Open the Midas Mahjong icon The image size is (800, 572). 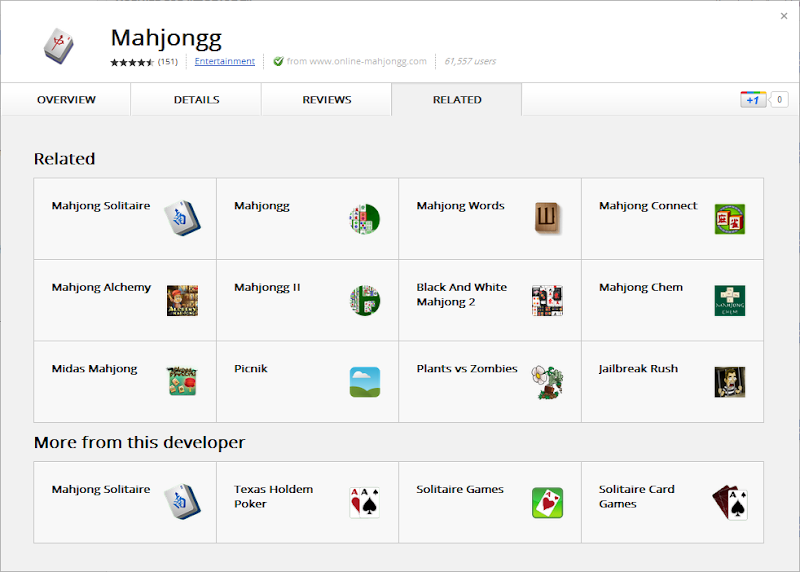[182, 381]
